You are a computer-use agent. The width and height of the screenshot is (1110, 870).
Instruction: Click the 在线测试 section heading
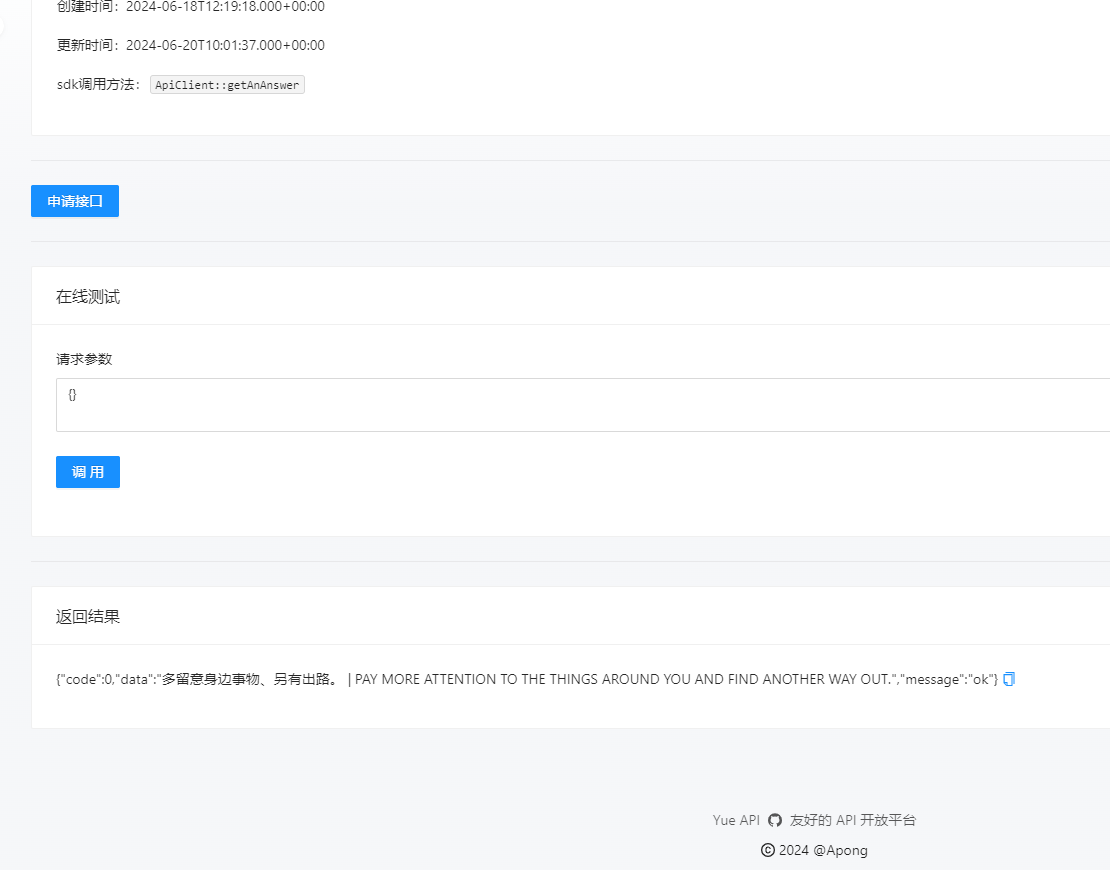[88, 296]
